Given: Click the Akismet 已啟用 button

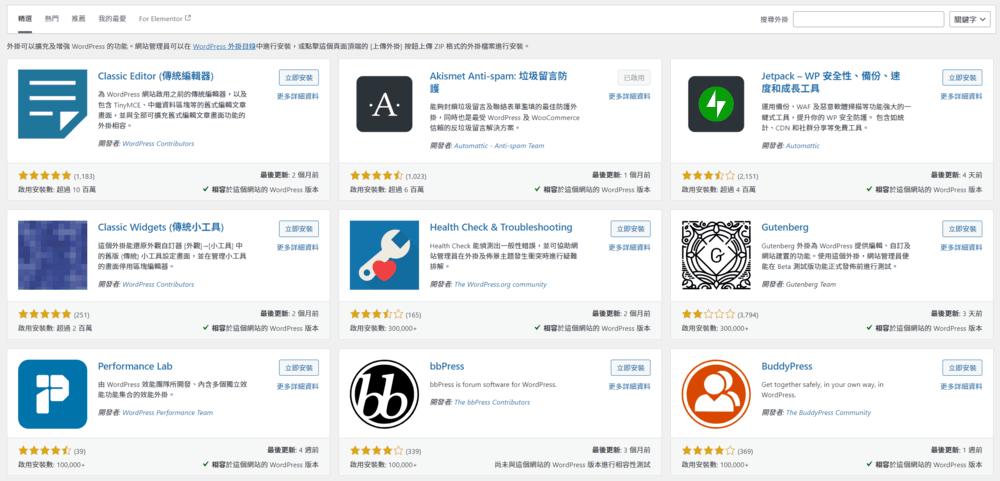Looking at the screenshot, I should coord(634,78).
